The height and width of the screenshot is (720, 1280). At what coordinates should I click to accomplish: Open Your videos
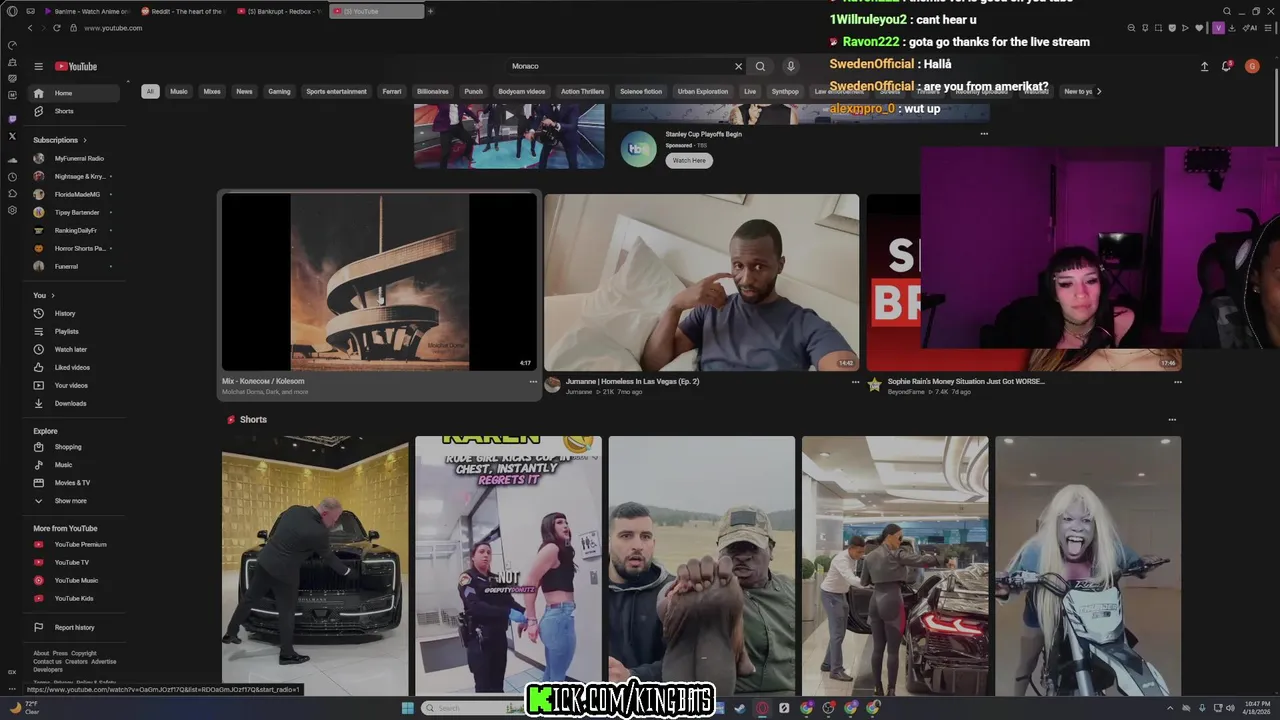pyautogui.click(x=75, y=385)
